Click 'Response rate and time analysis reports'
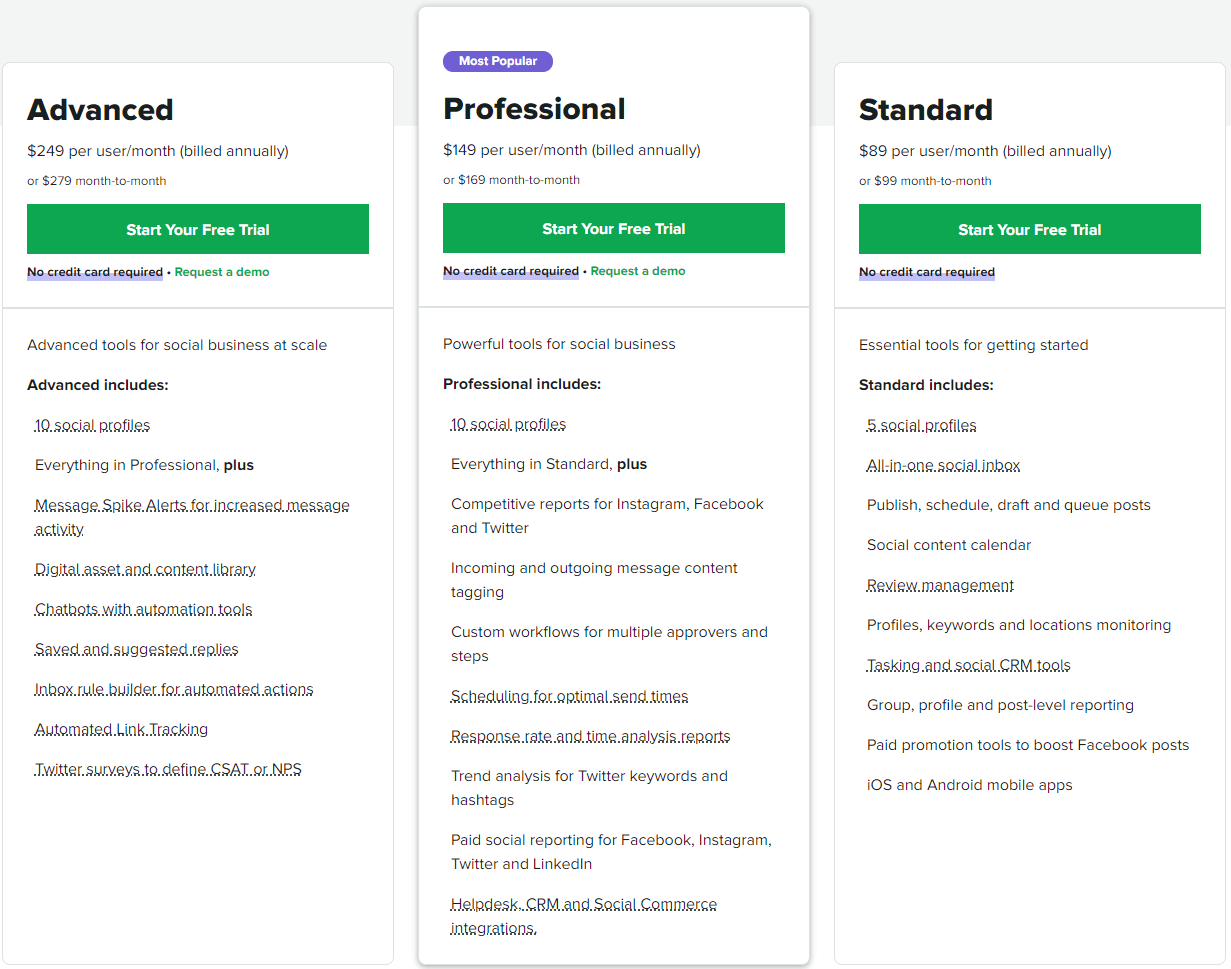This screenshot has width=1231, height=969. tap(591, 736)
